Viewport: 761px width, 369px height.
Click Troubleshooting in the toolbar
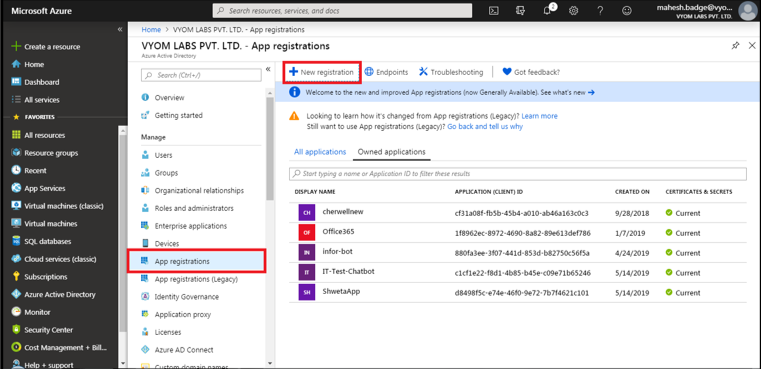(451, 72)
